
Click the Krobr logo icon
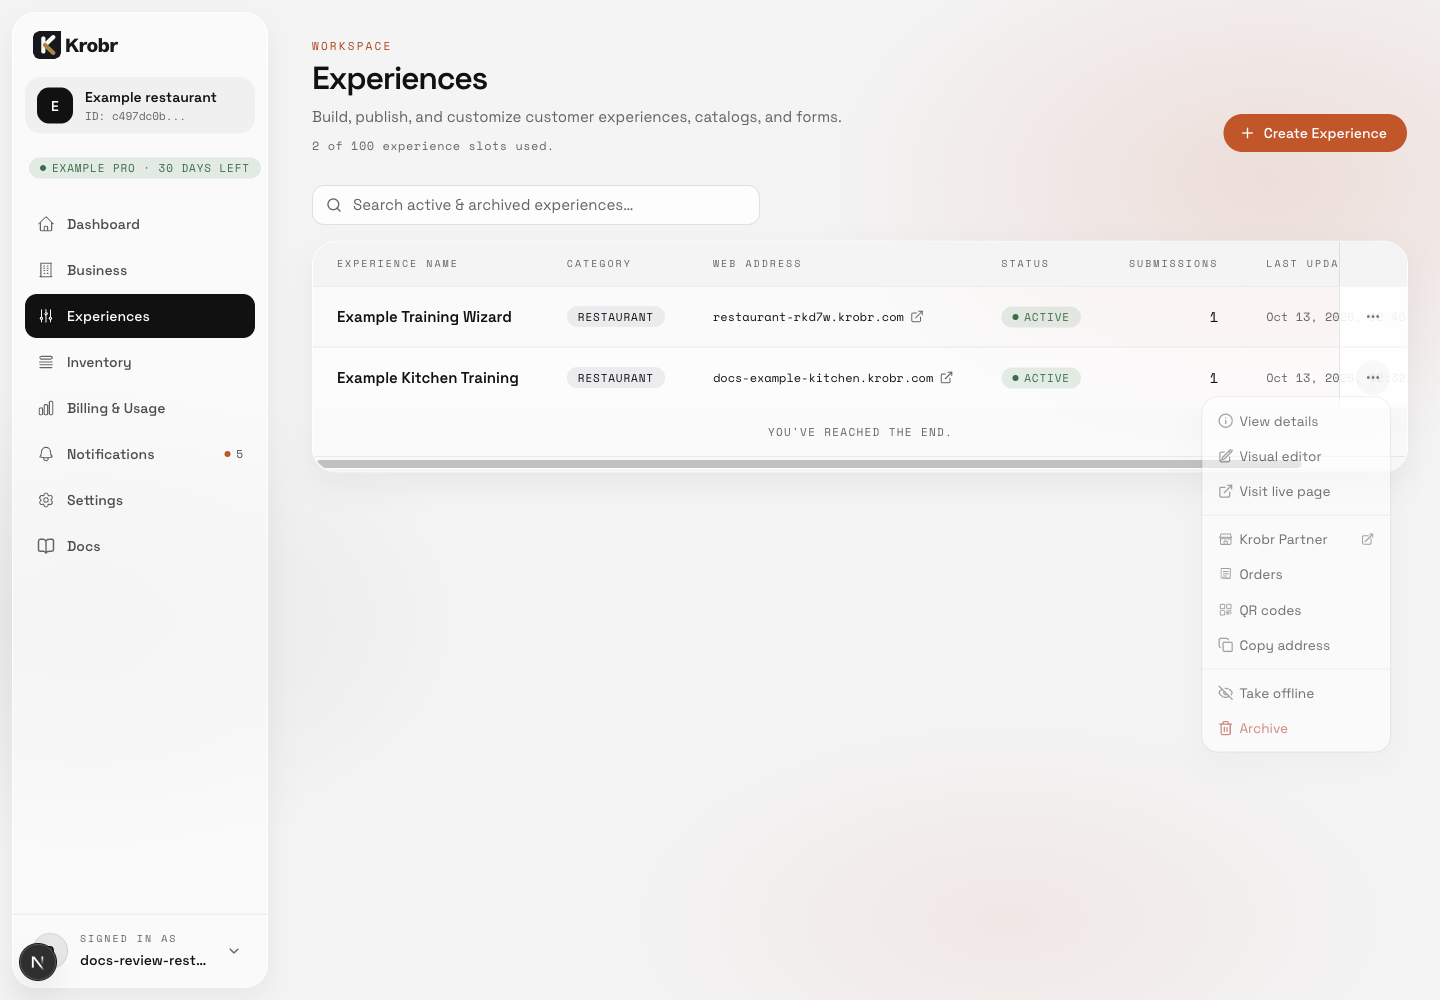click(x=47, y=44)
